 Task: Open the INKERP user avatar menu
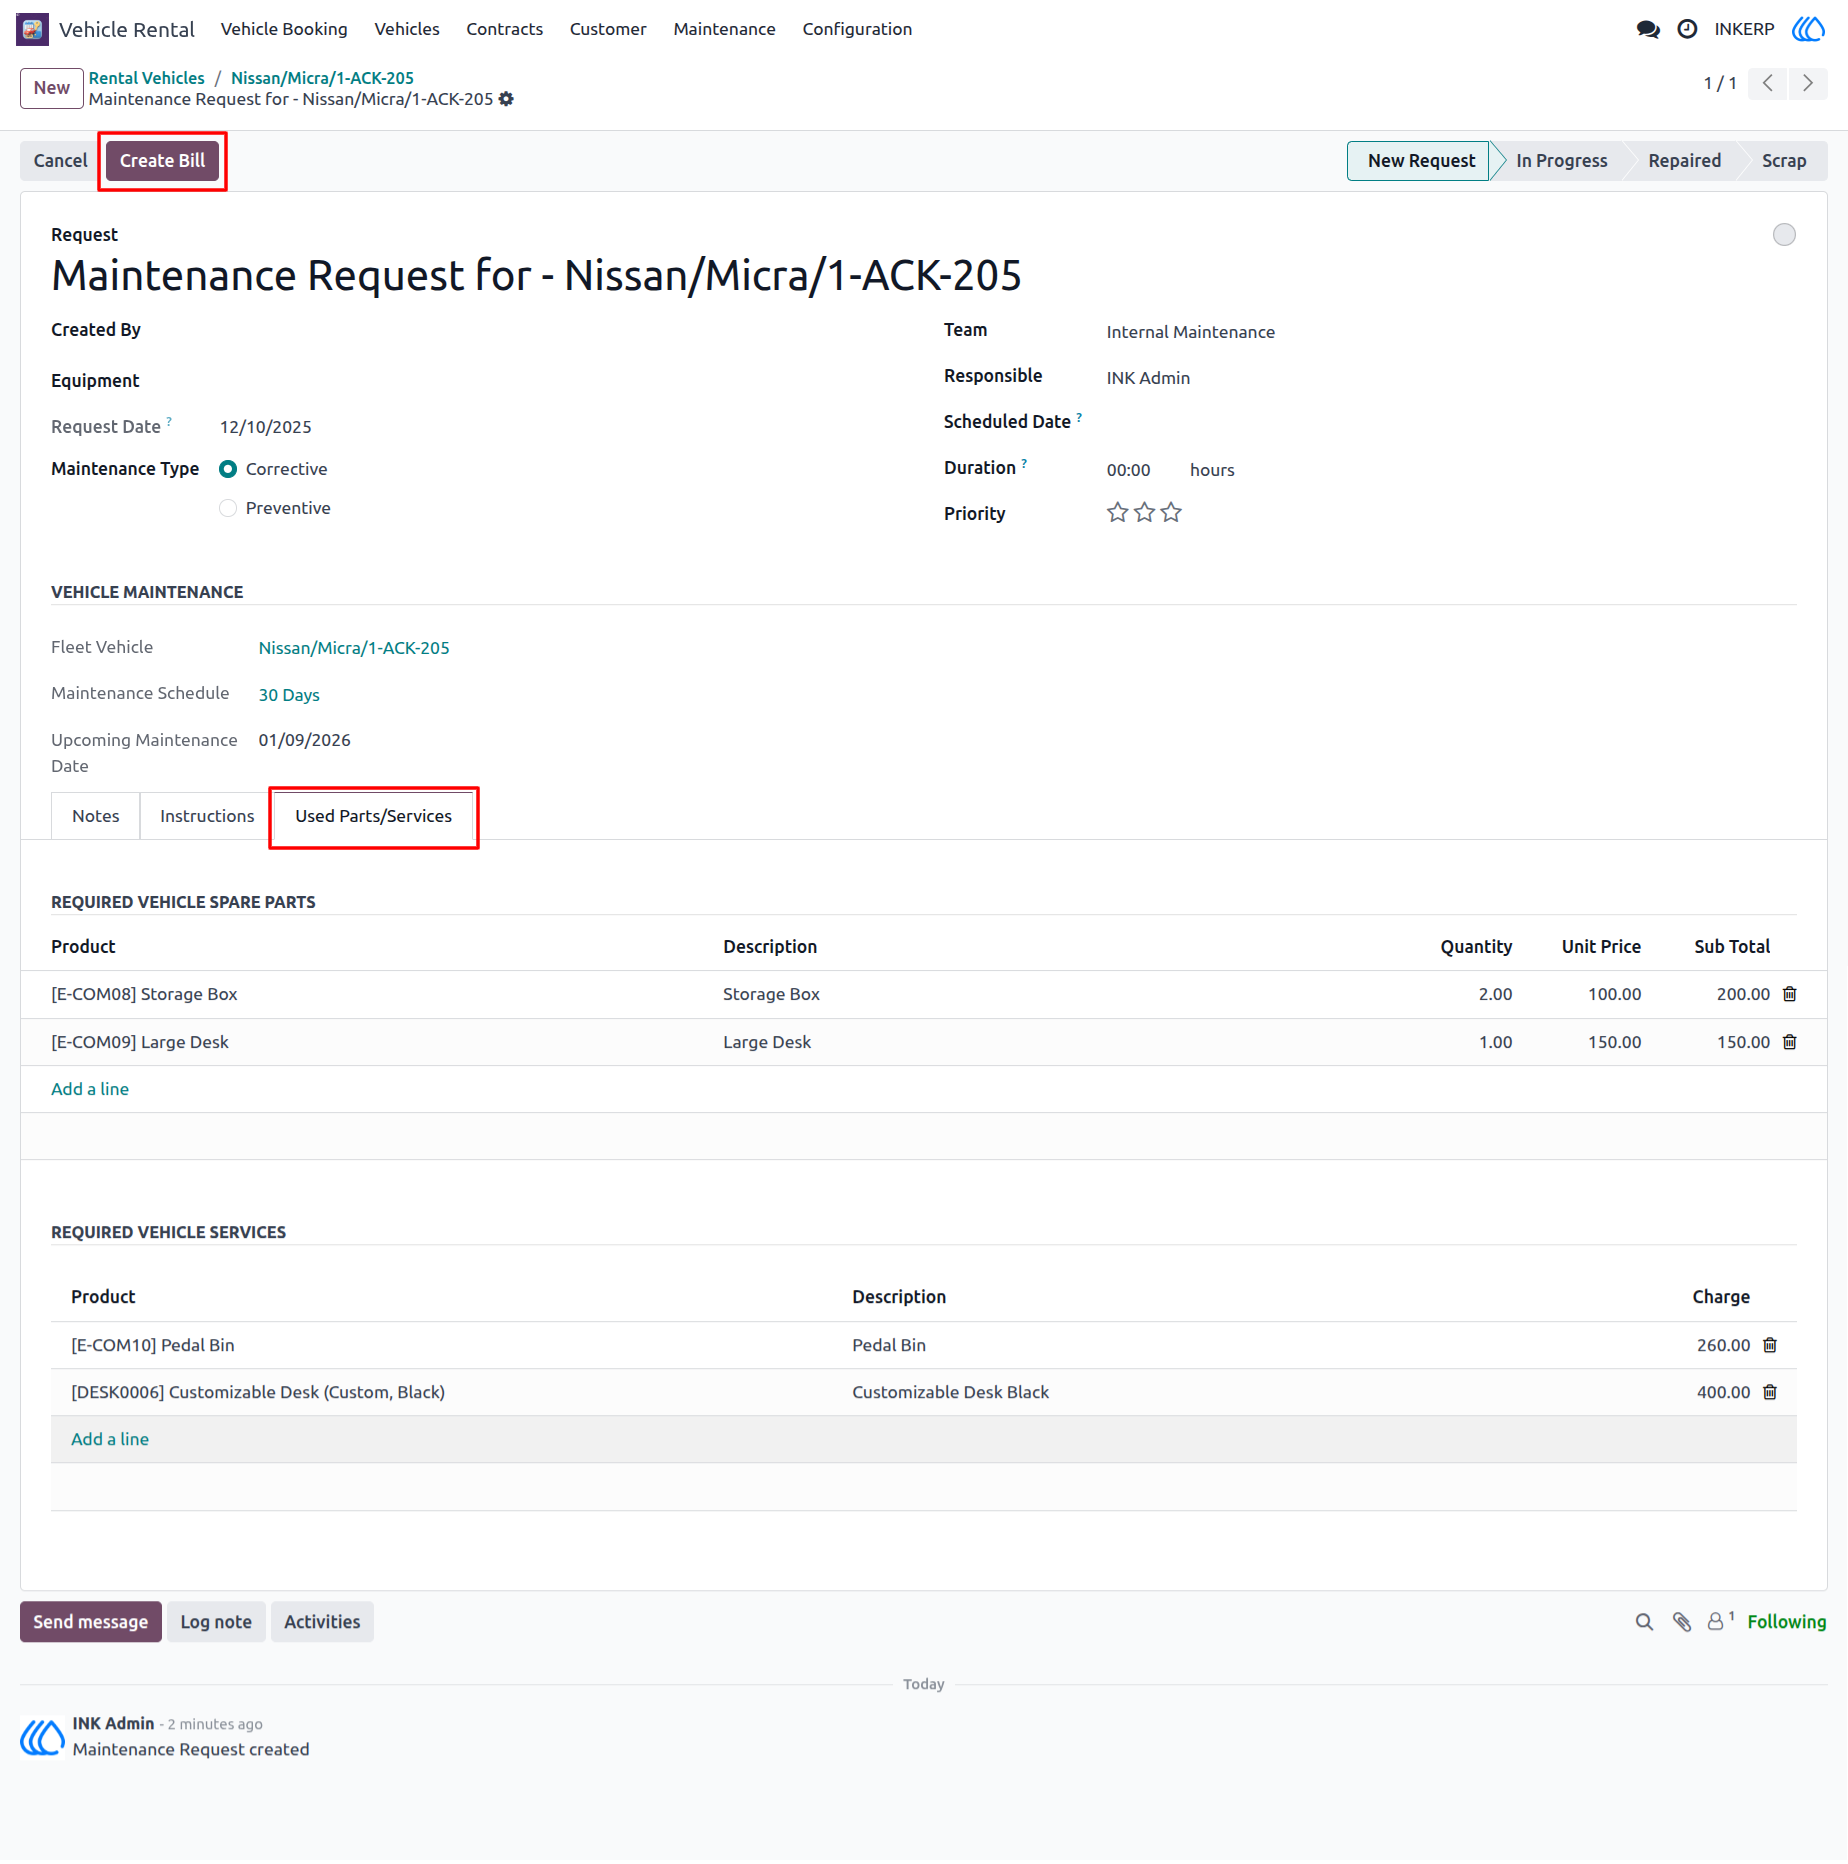(x=1808, y=29)
